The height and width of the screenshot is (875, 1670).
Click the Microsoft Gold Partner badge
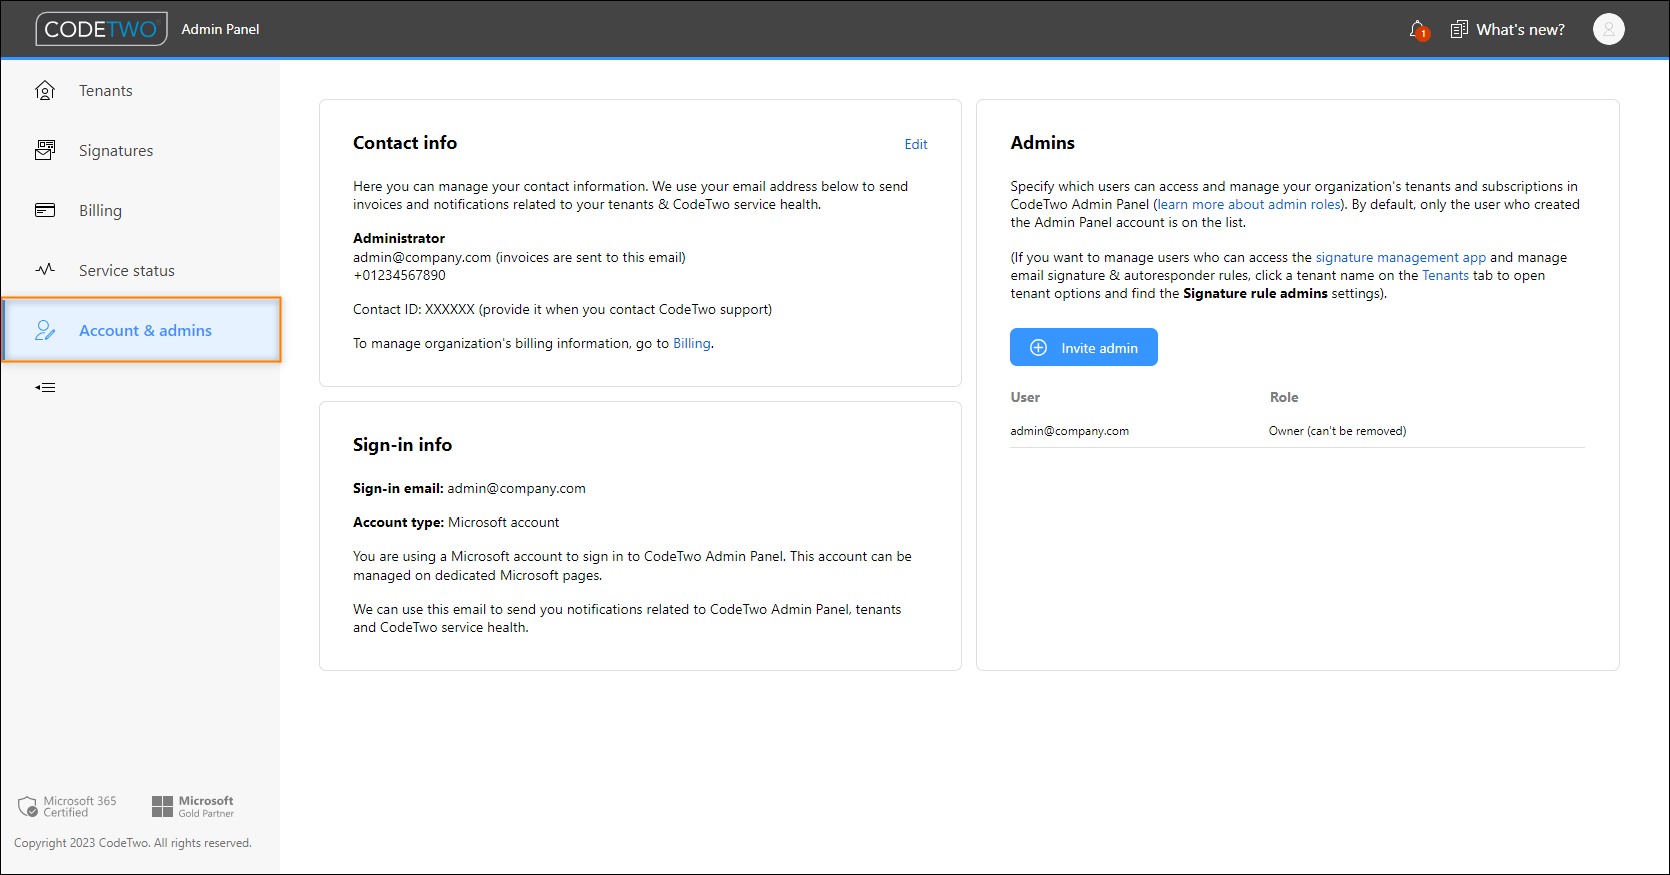point(193,806)
